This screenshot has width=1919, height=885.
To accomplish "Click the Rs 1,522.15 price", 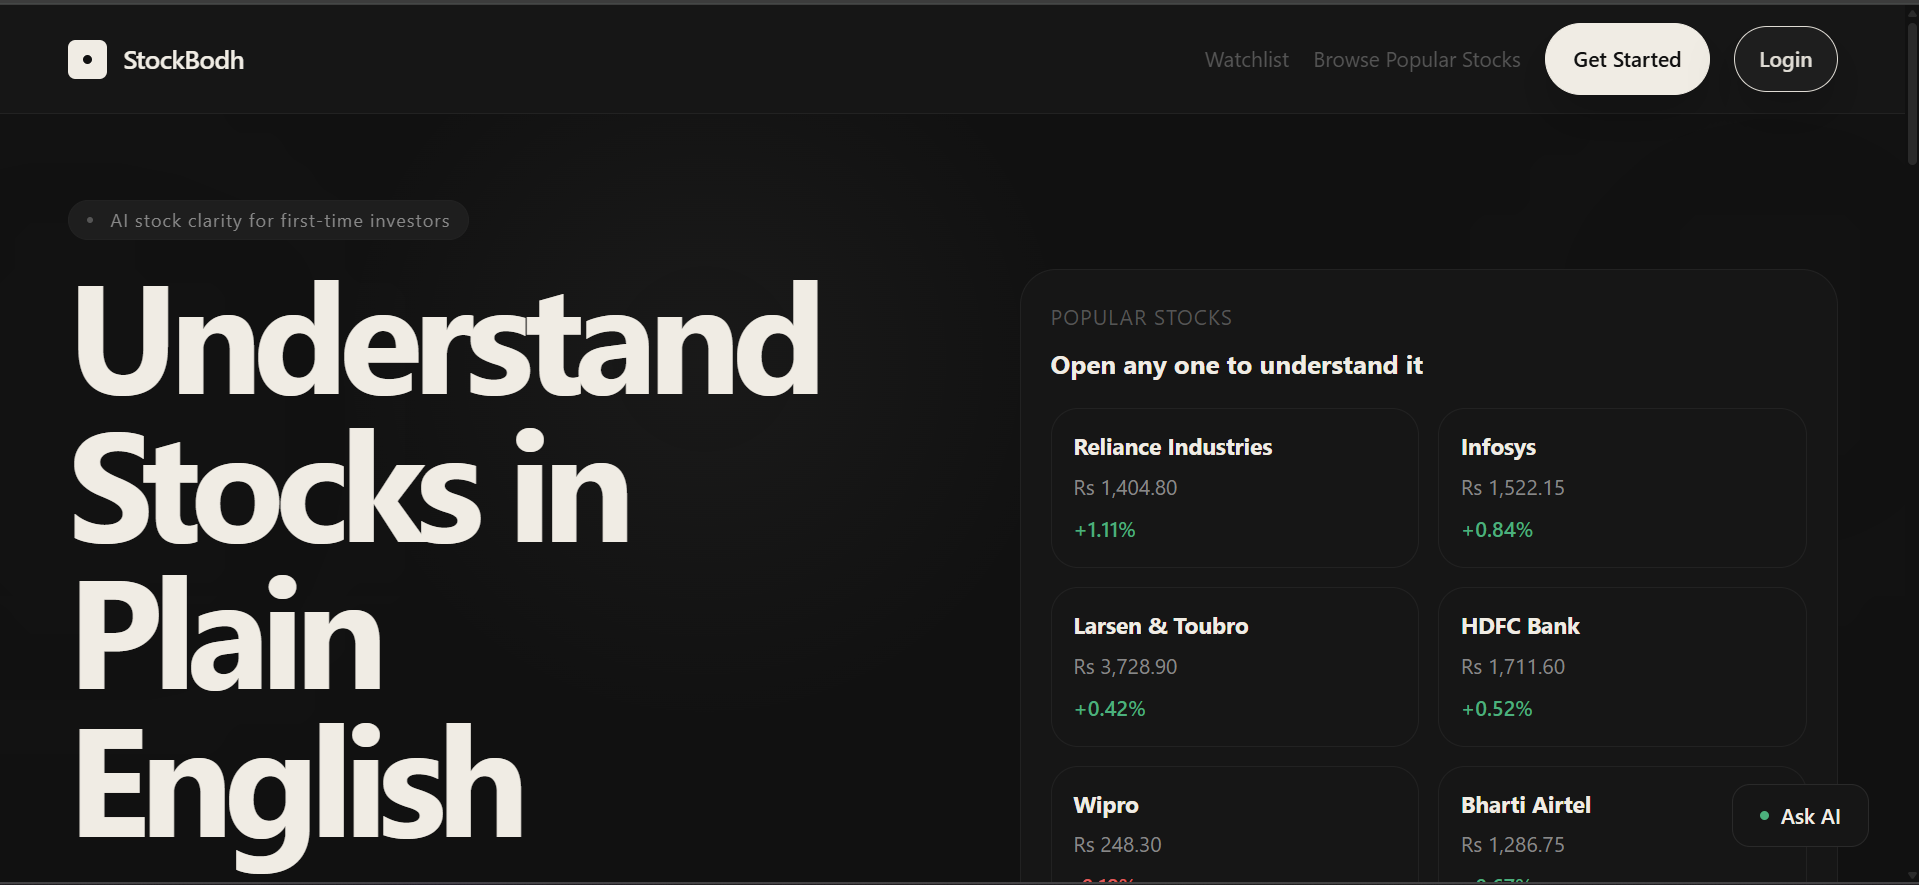I will pyautogui.click(x=1512, y=488).
